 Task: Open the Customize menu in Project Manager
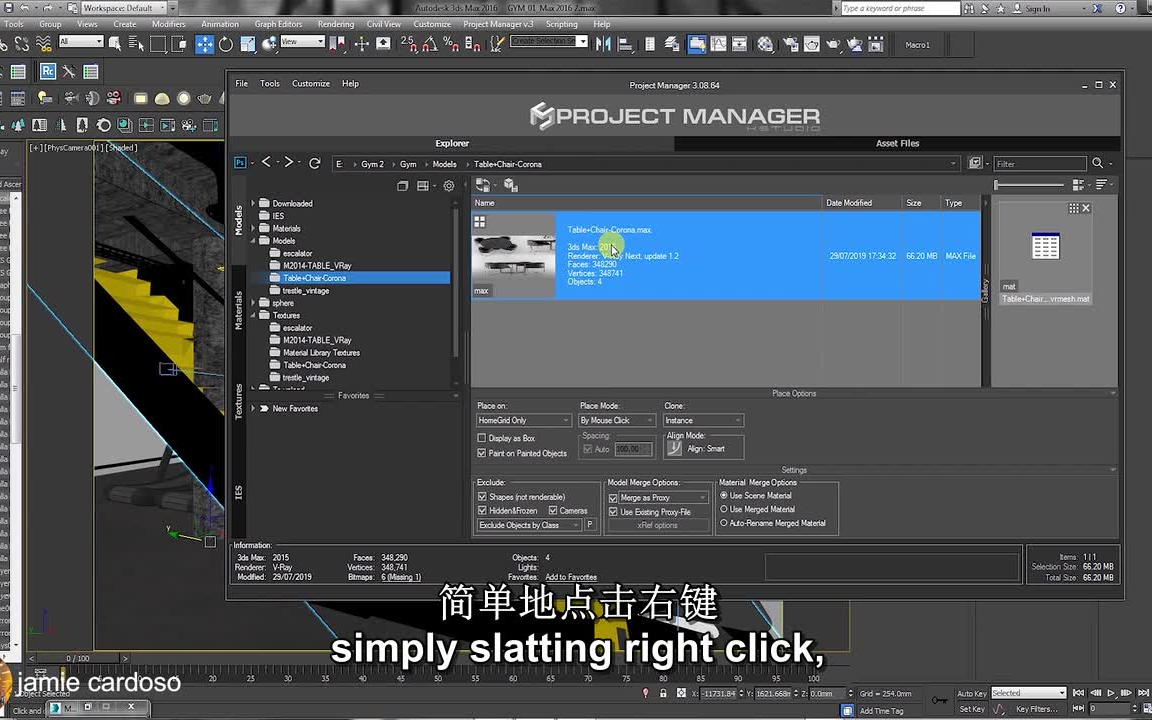coord(310,83)
